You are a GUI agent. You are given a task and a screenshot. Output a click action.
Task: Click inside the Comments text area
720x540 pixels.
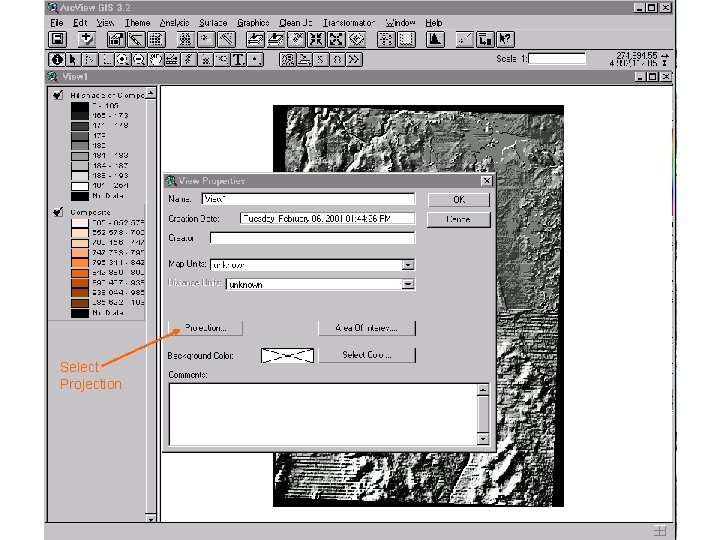click(323, 414)
